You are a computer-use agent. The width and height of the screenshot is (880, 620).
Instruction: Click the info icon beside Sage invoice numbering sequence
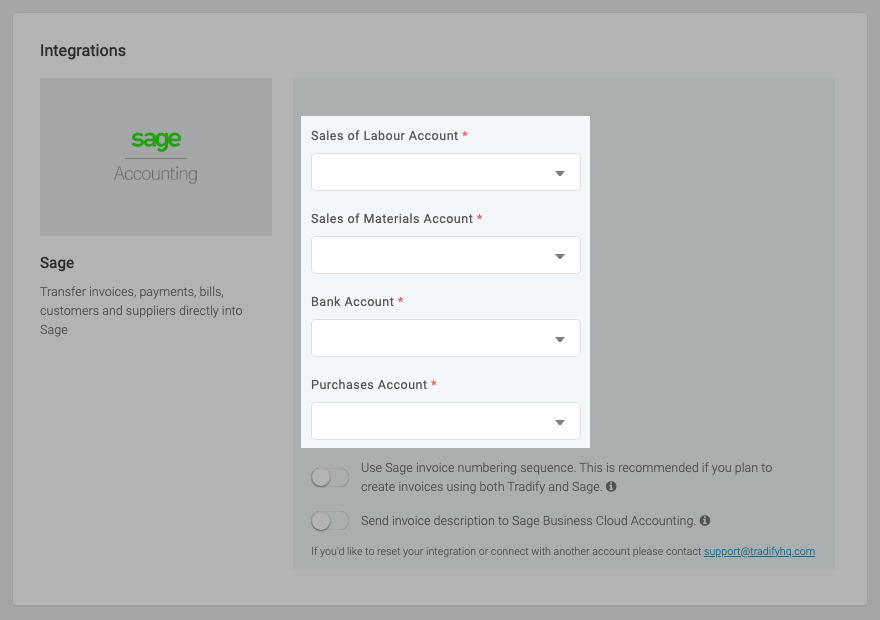(611, 489)
